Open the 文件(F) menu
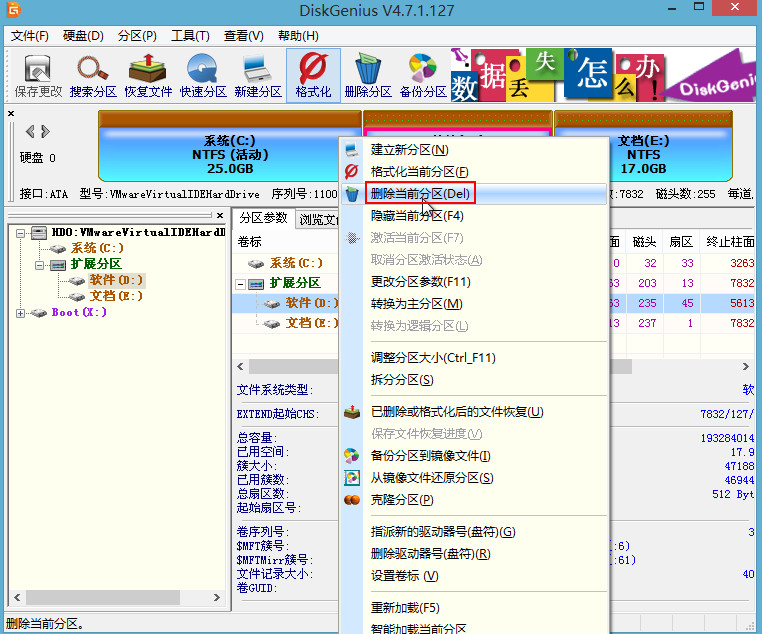Image resolution: width=762 pixels, height=634 pixels. click(x=30, y=36)
